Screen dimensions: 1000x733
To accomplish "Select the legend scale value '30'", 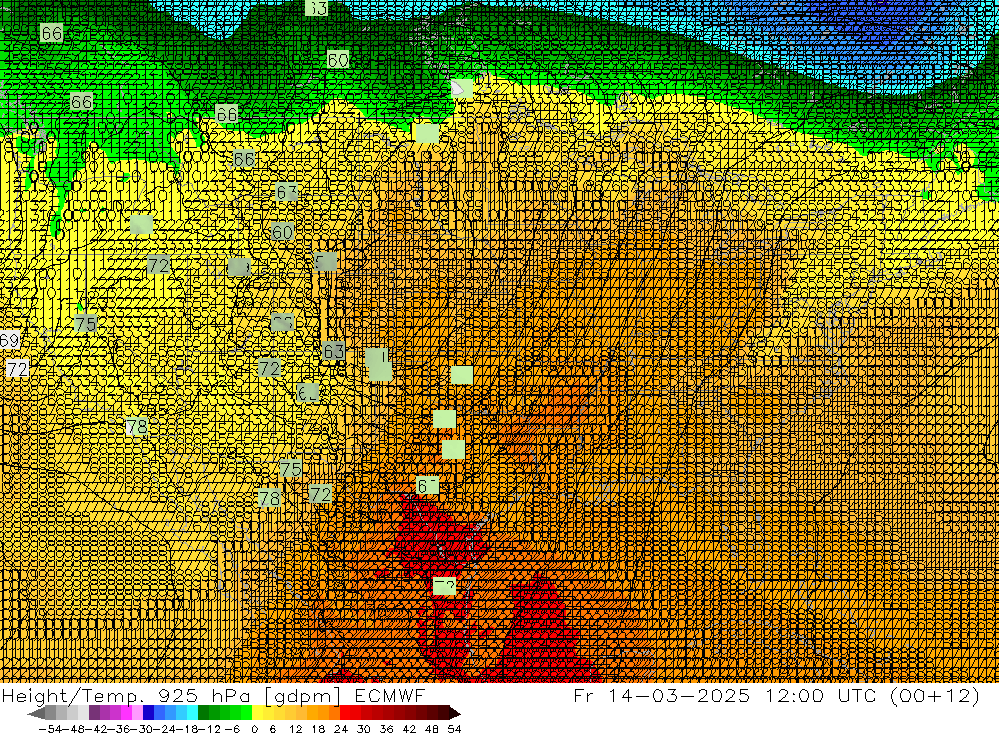I will point(364,729).
